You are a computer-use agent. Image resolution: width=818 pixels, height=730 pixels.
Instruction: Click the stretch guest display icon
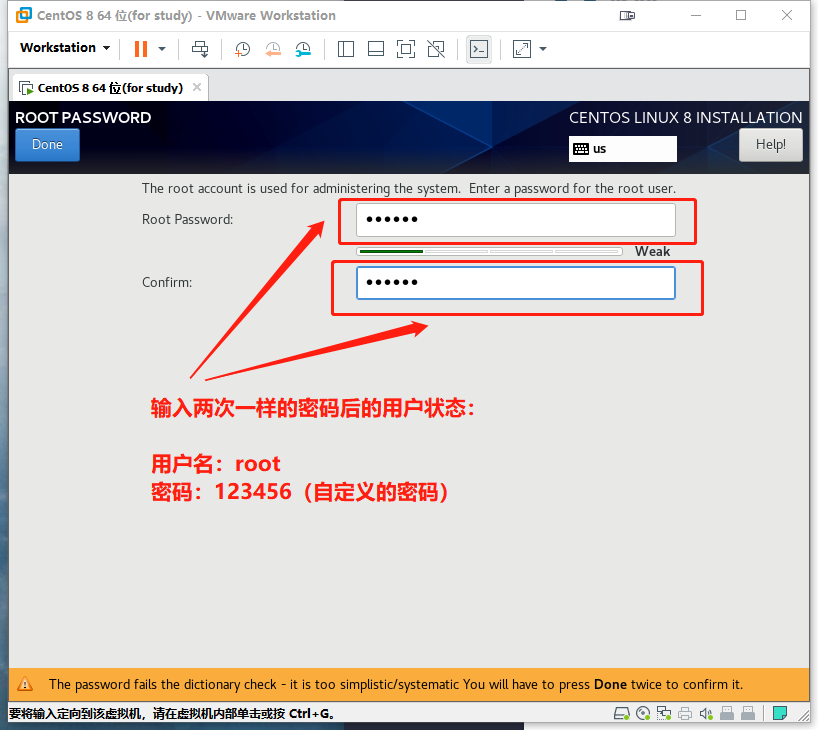[x=522, y=49]
